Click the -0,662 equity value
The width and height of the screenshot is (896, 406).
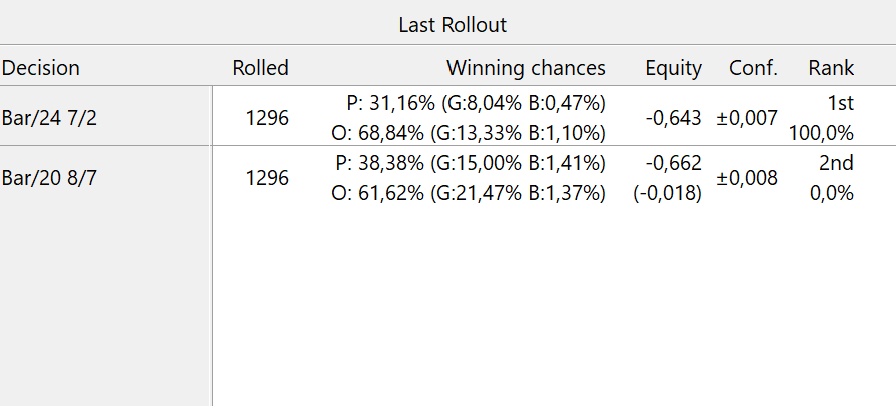coord(673,162)
